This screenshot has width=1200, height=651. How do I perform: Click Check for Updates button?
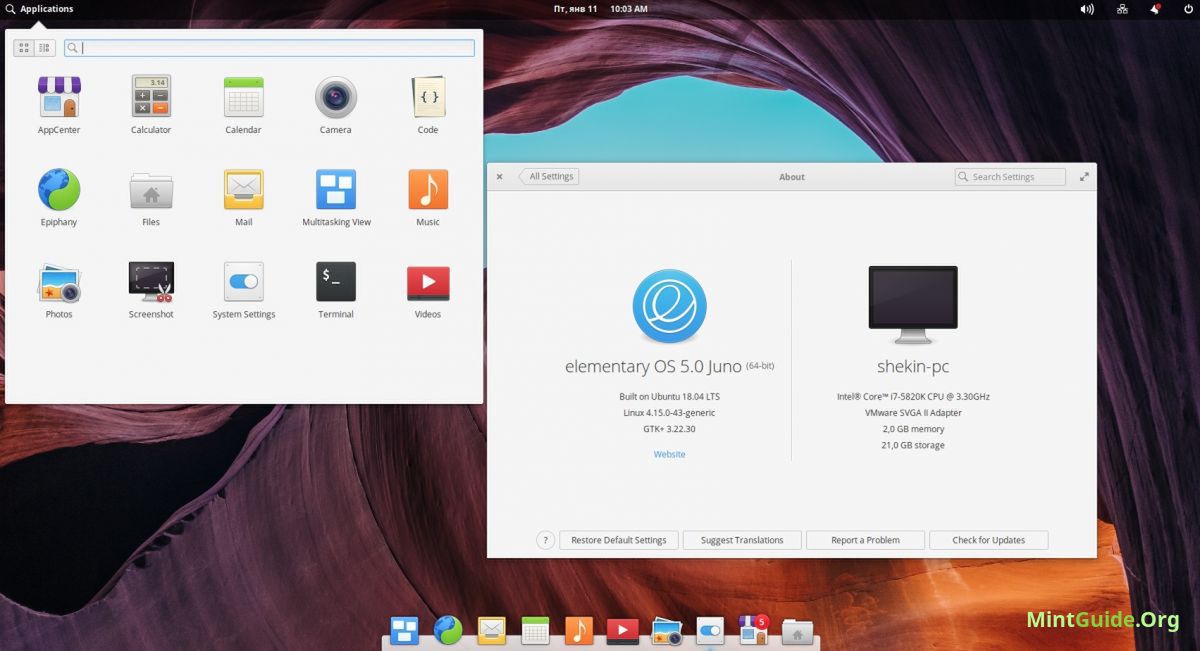(989, 540)
